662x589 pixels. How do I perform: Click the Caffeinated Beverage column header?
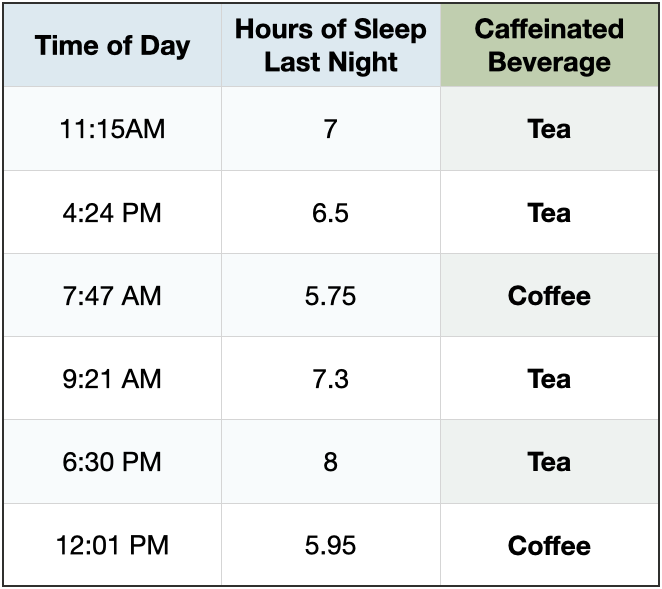(x=549, y=46)
